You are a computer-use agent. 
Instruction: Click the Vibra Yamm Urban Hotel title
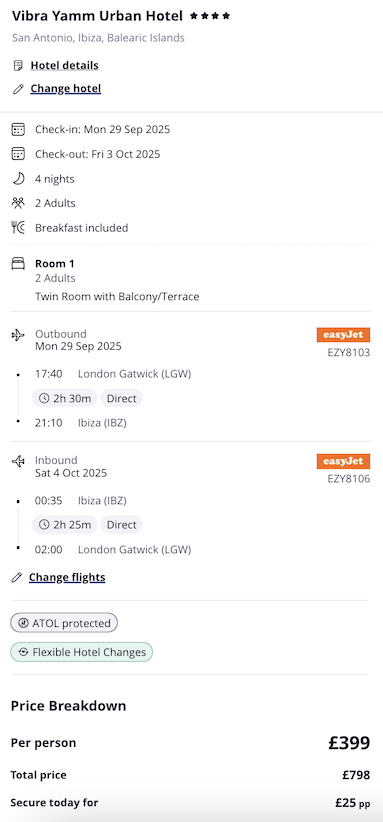[97, 16]
